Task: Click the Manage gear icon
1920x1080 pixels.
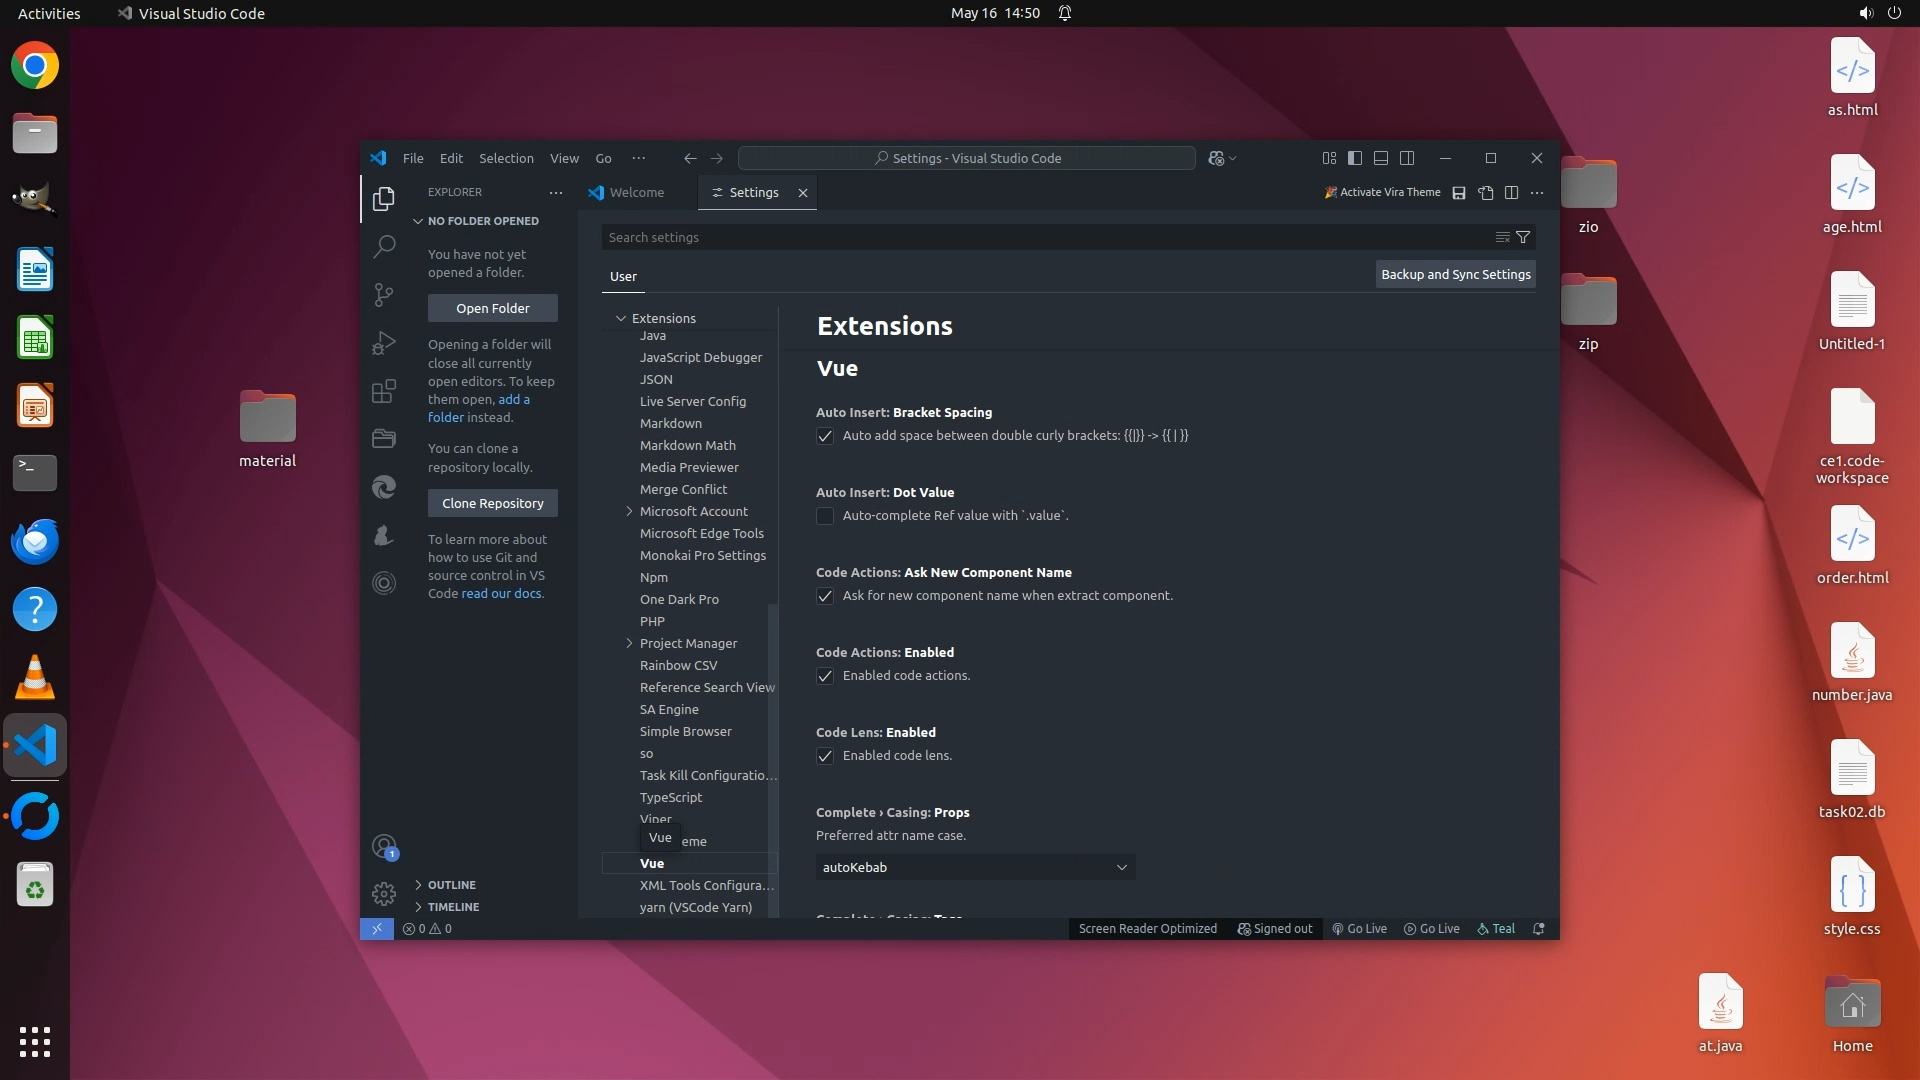Action: pyautogui.click(x=384, y=893)
